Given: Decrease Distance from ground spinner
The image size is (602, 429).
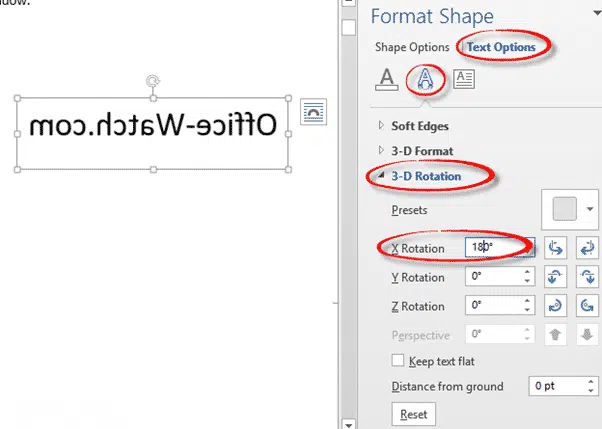Looking at the screenshot, I should (x=591, y=391).
